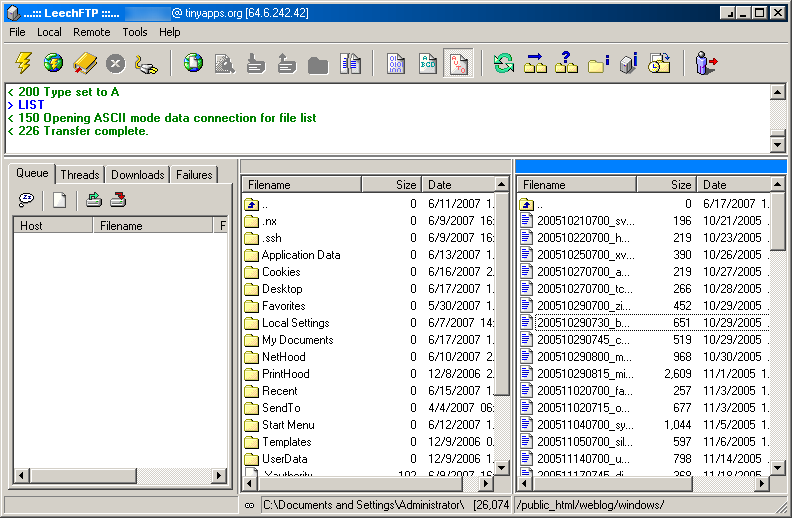Image resolution: width=792 pixels, height=518 pixels.
Task: Open the Remote menu
Action: point(92,32)
